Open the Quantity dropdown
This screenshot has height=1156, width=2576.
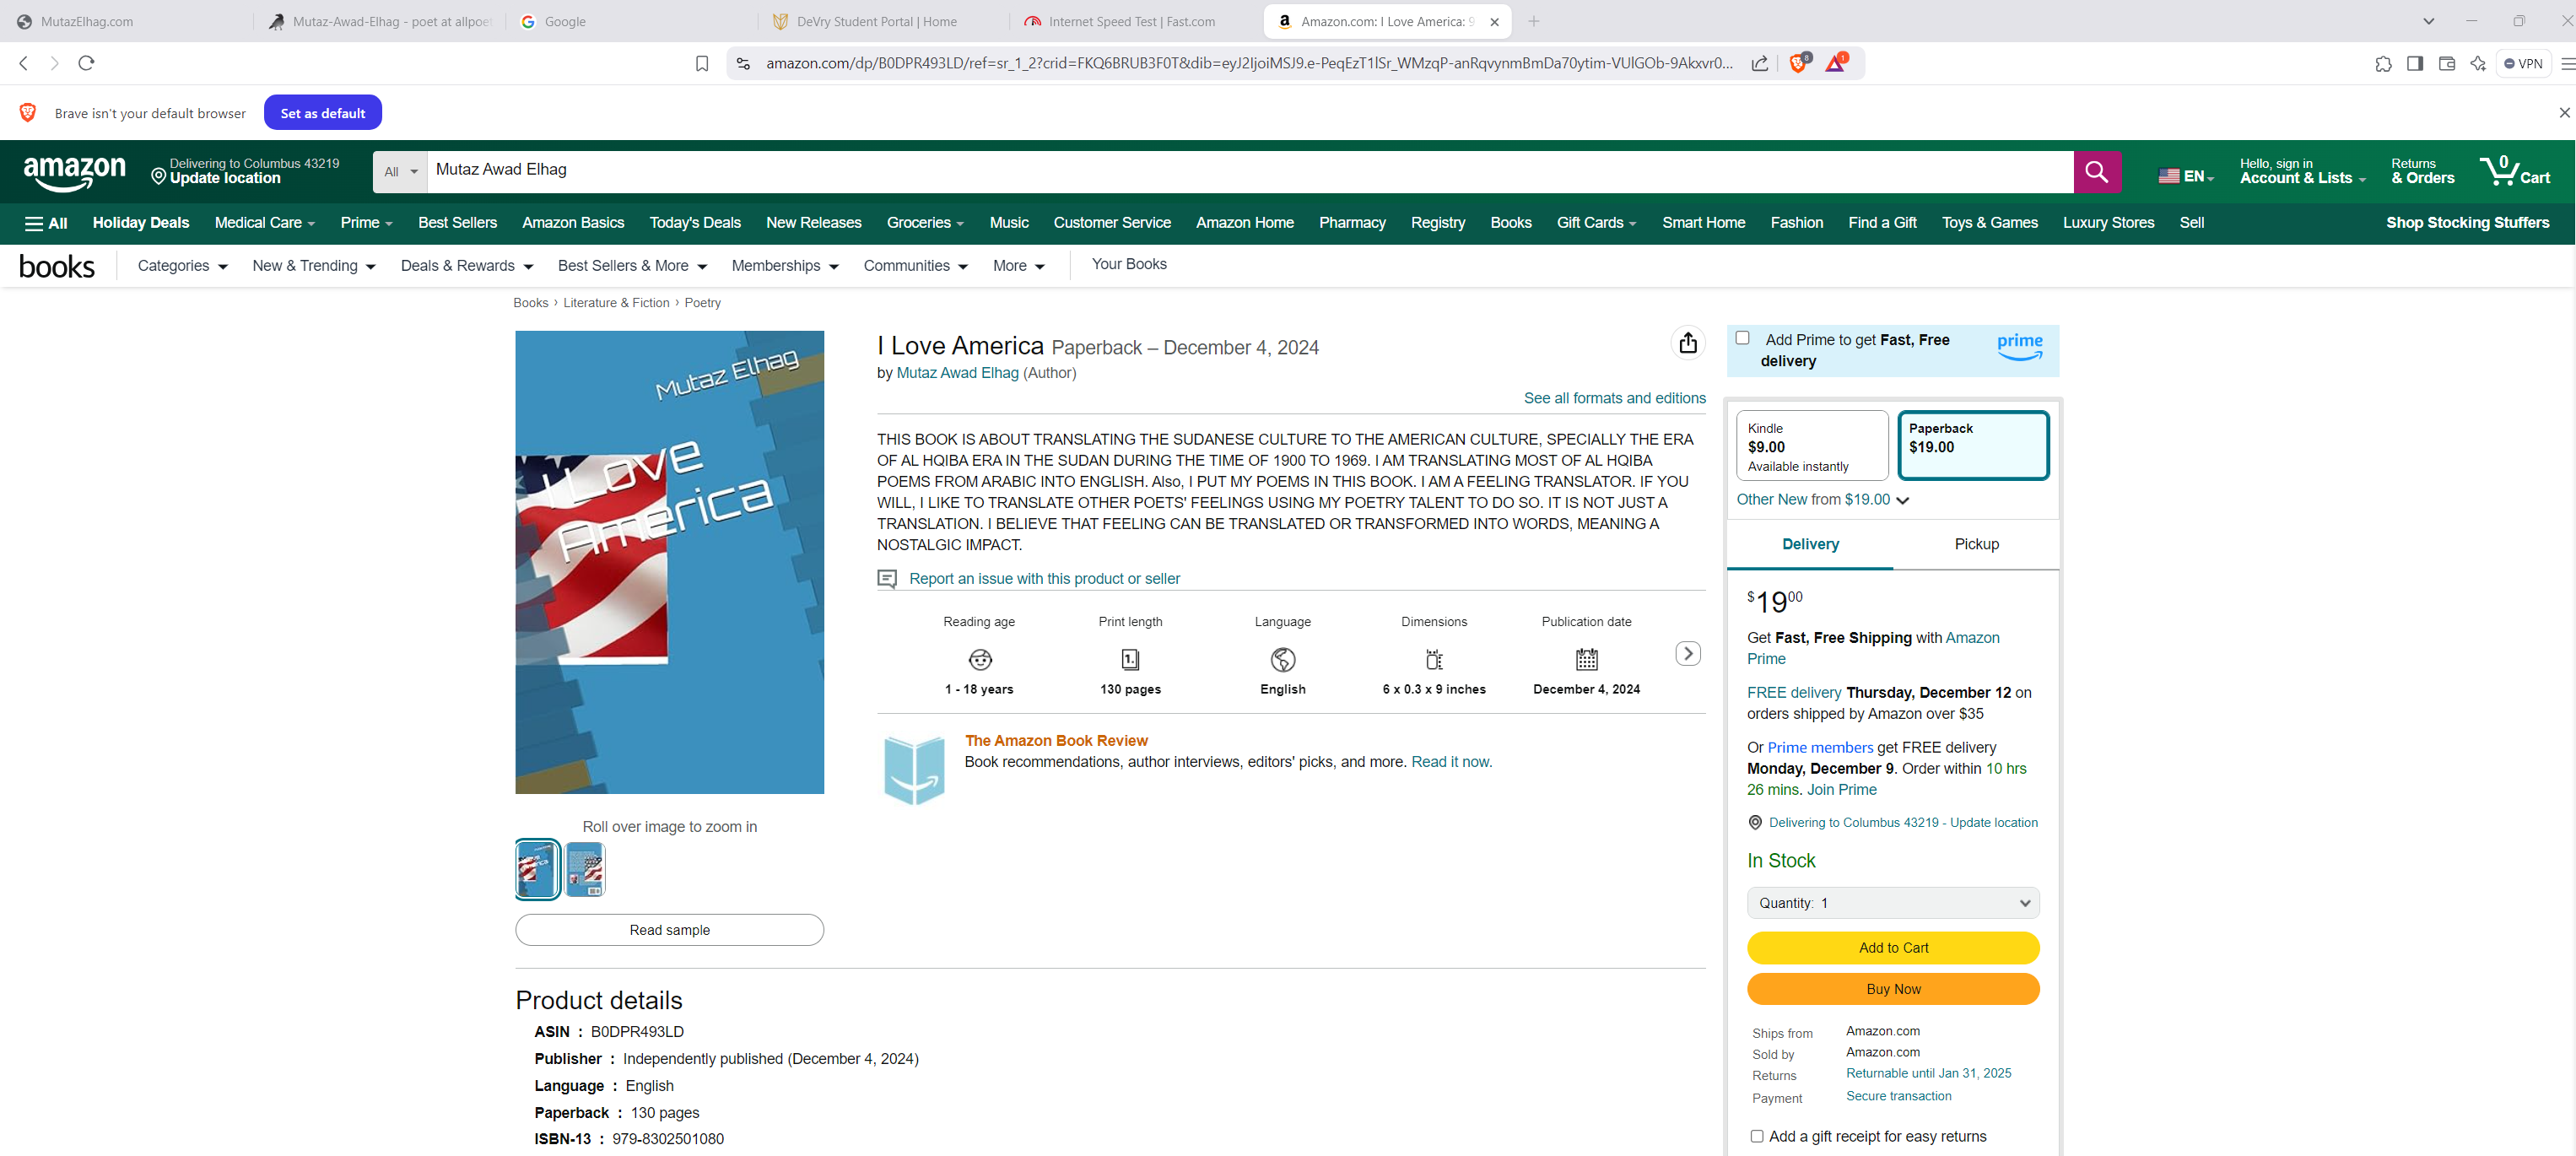click(x=1892, y=902)
